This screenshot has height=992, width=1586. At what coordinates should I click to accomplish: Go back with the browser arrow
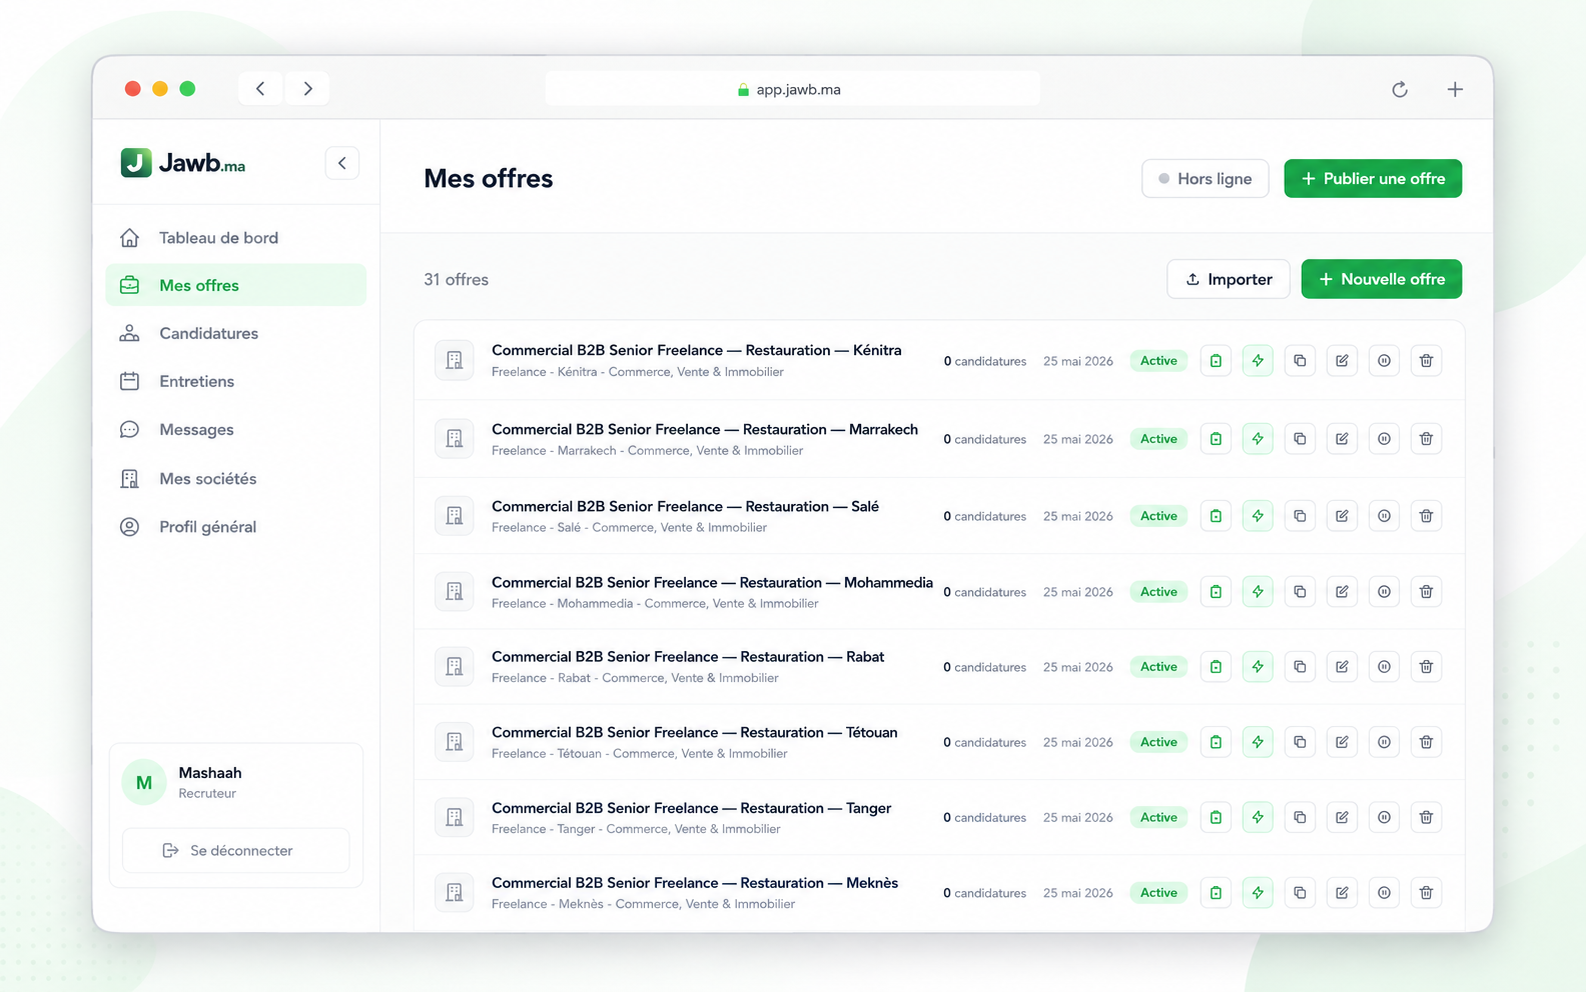click(x=261, y=89)
